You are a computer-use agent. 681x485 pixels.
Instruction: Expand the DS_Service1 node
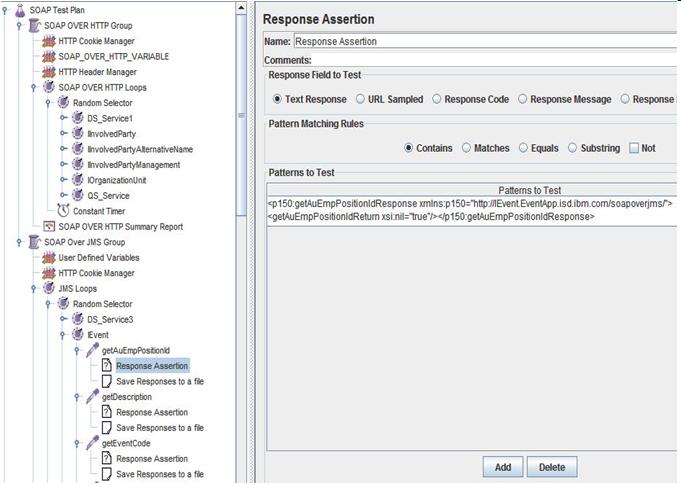tap(63, 118)
